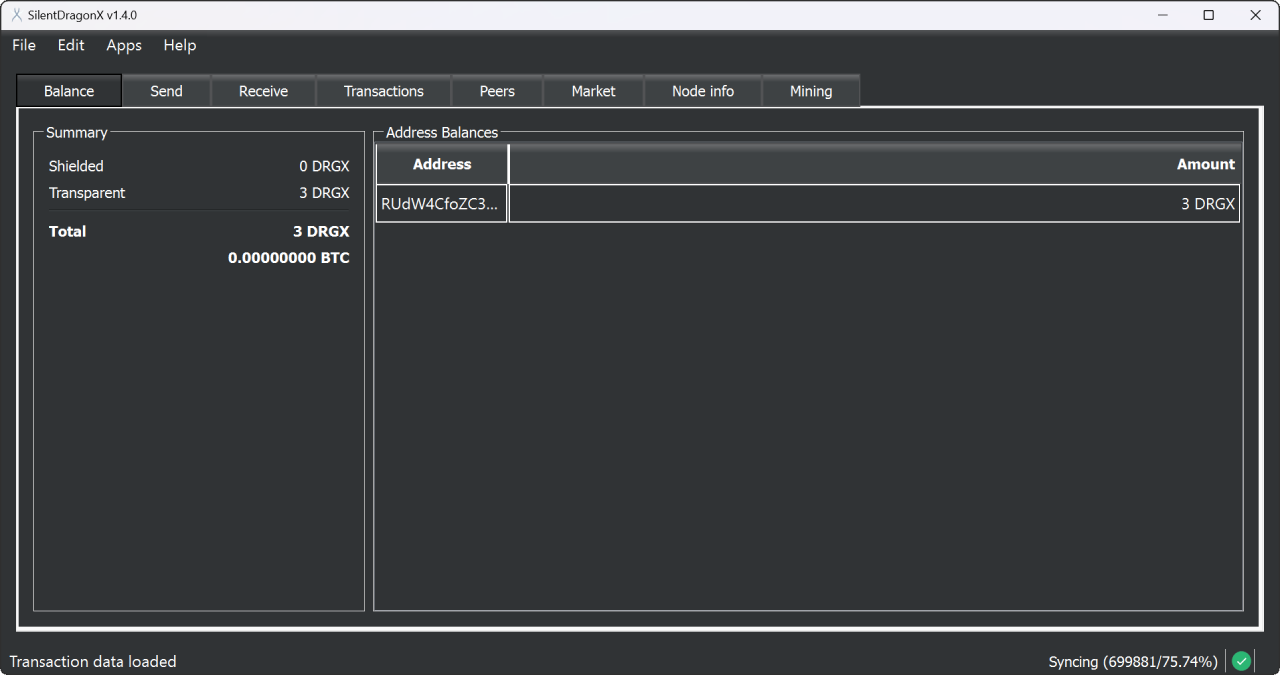Screen dimensions: 1280x675
Task: Switch to the Send tab
Action: [x=166, y=90]
